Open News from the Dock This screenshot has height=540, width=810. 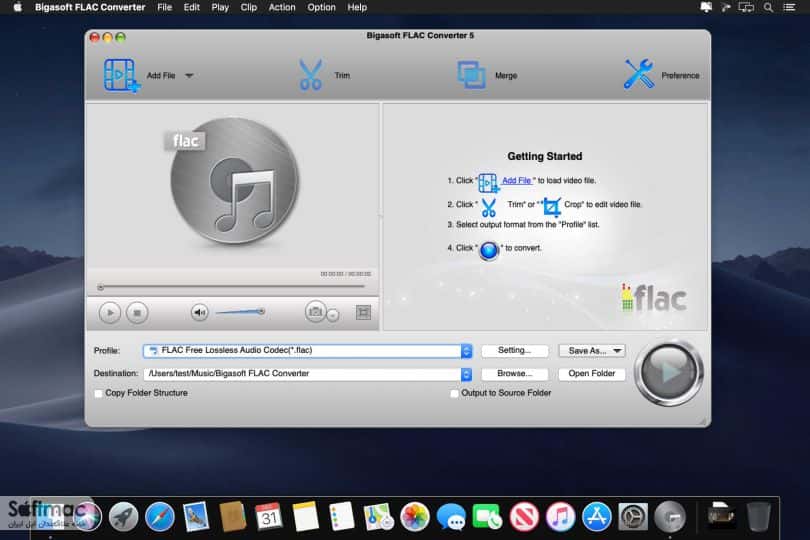click(524, 516)
